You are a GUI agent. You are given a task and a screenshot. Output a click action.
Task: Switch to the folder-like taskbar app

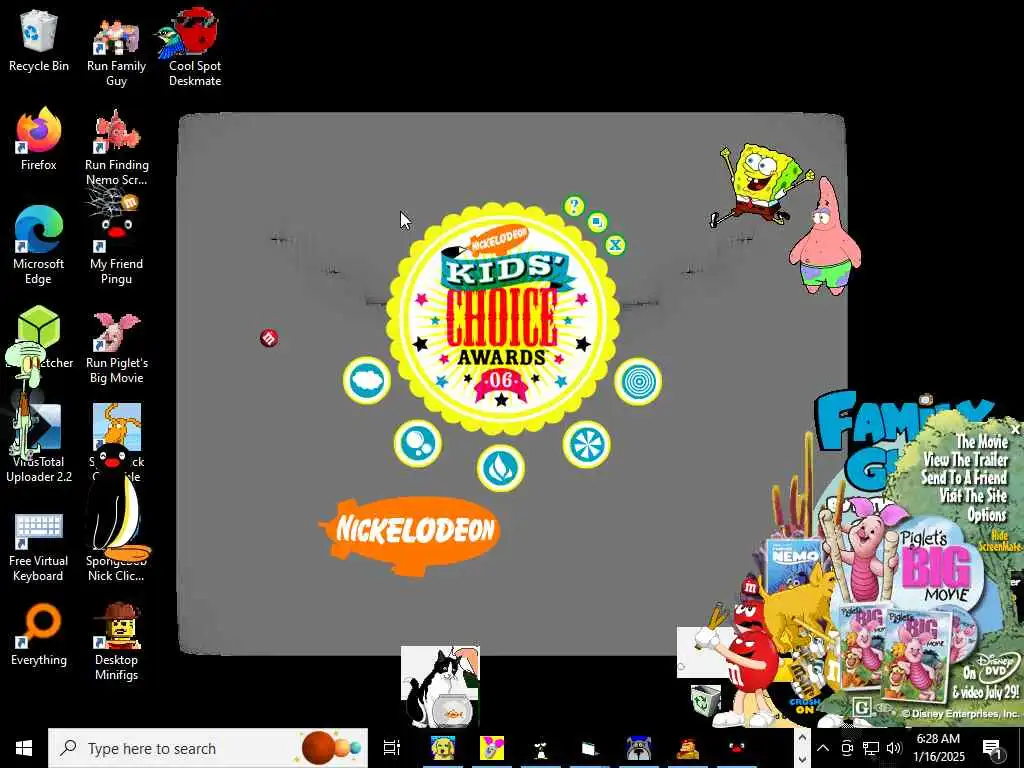[590, 748]
